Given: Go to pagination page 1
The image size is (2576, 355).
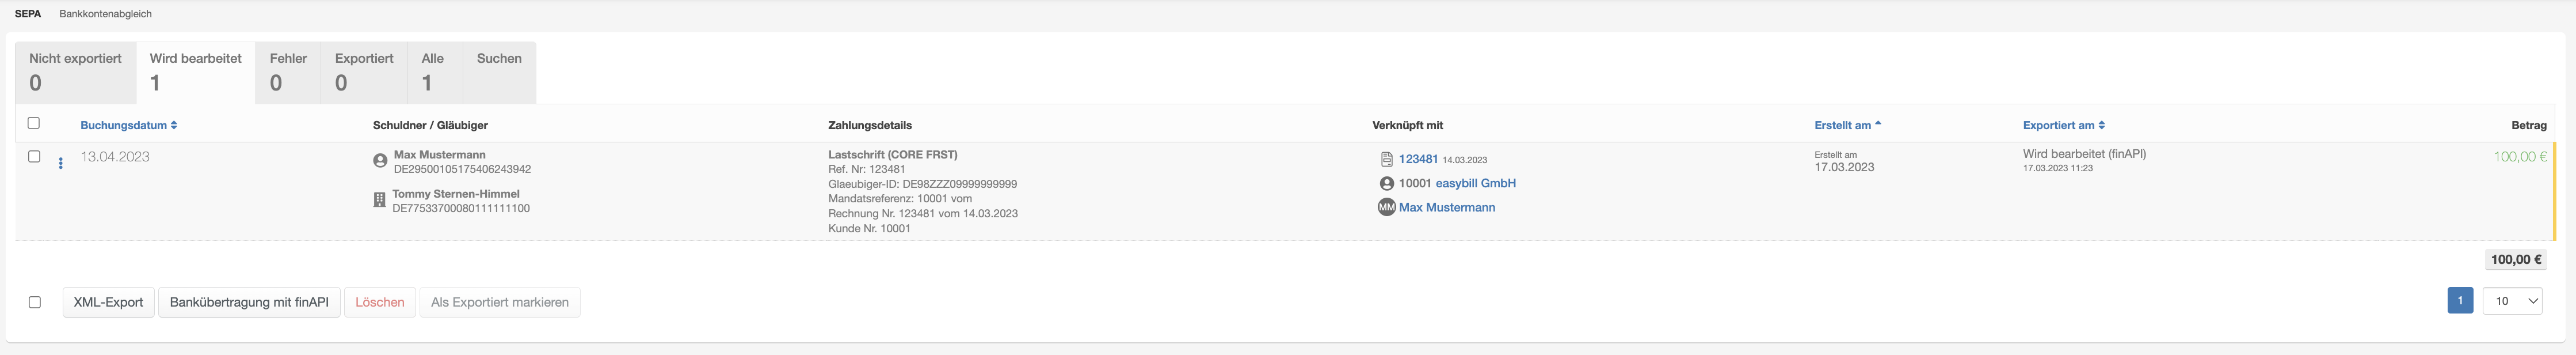Looking at the screenshot, I should (x=2460, y=300).
